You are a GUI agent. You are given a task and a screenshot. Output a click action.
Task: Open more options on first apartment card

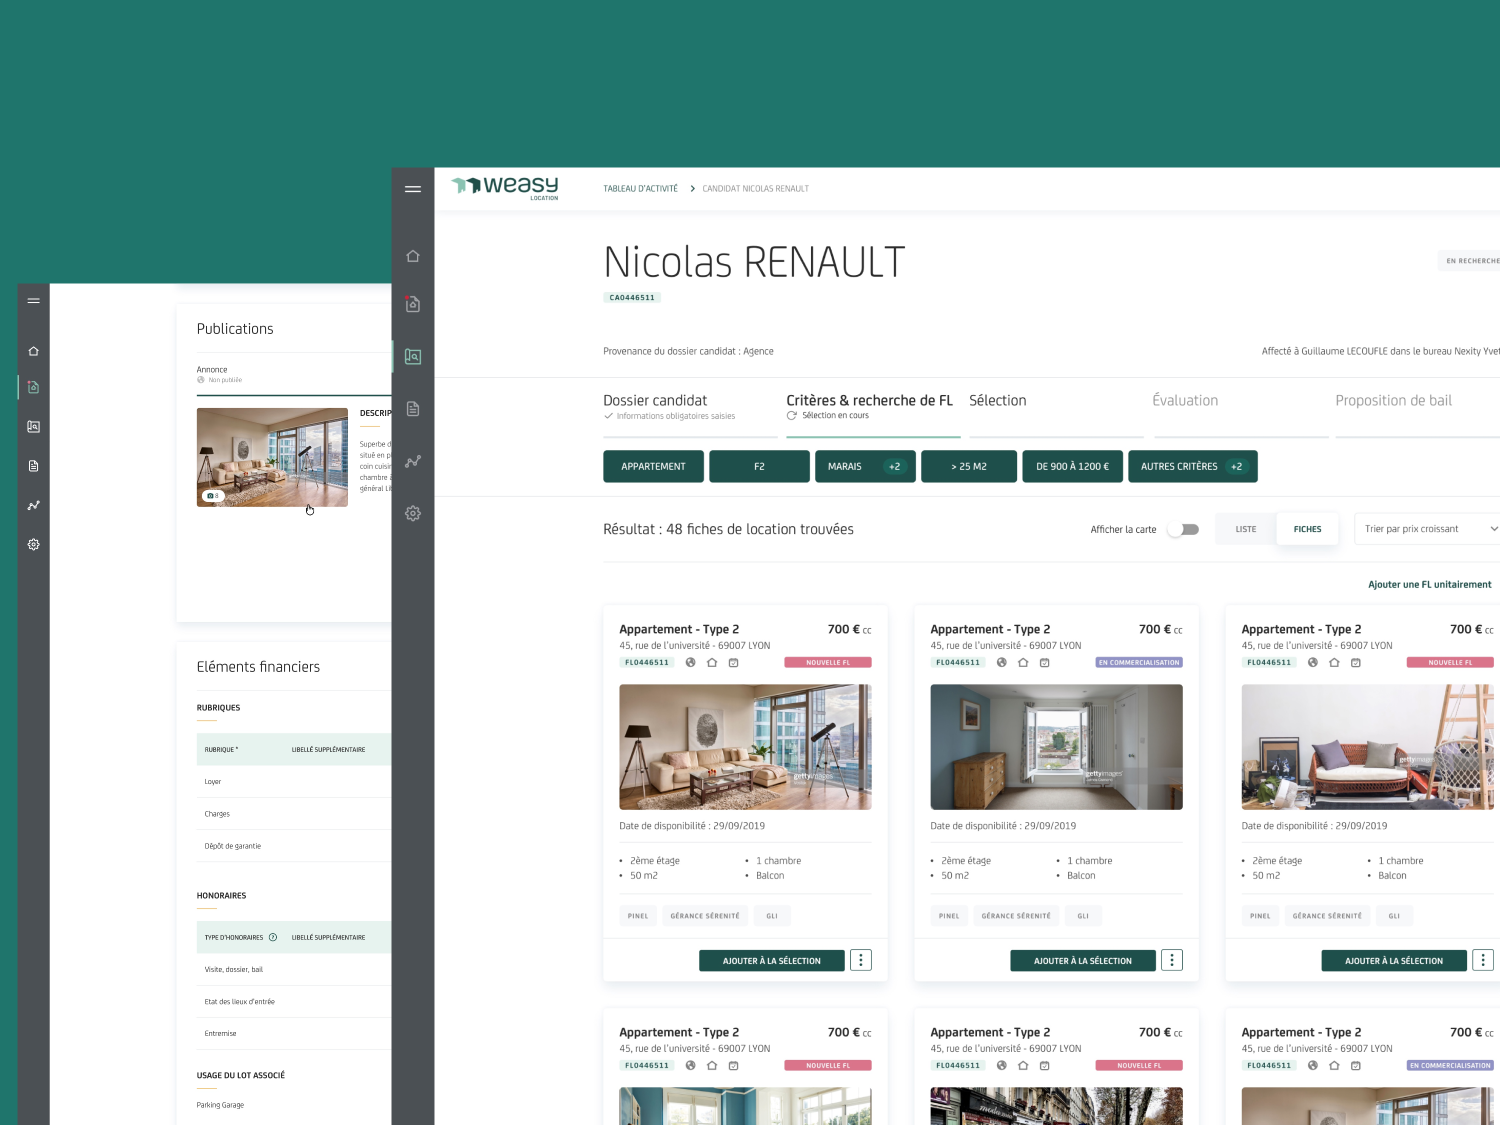[x=861, y=960]
